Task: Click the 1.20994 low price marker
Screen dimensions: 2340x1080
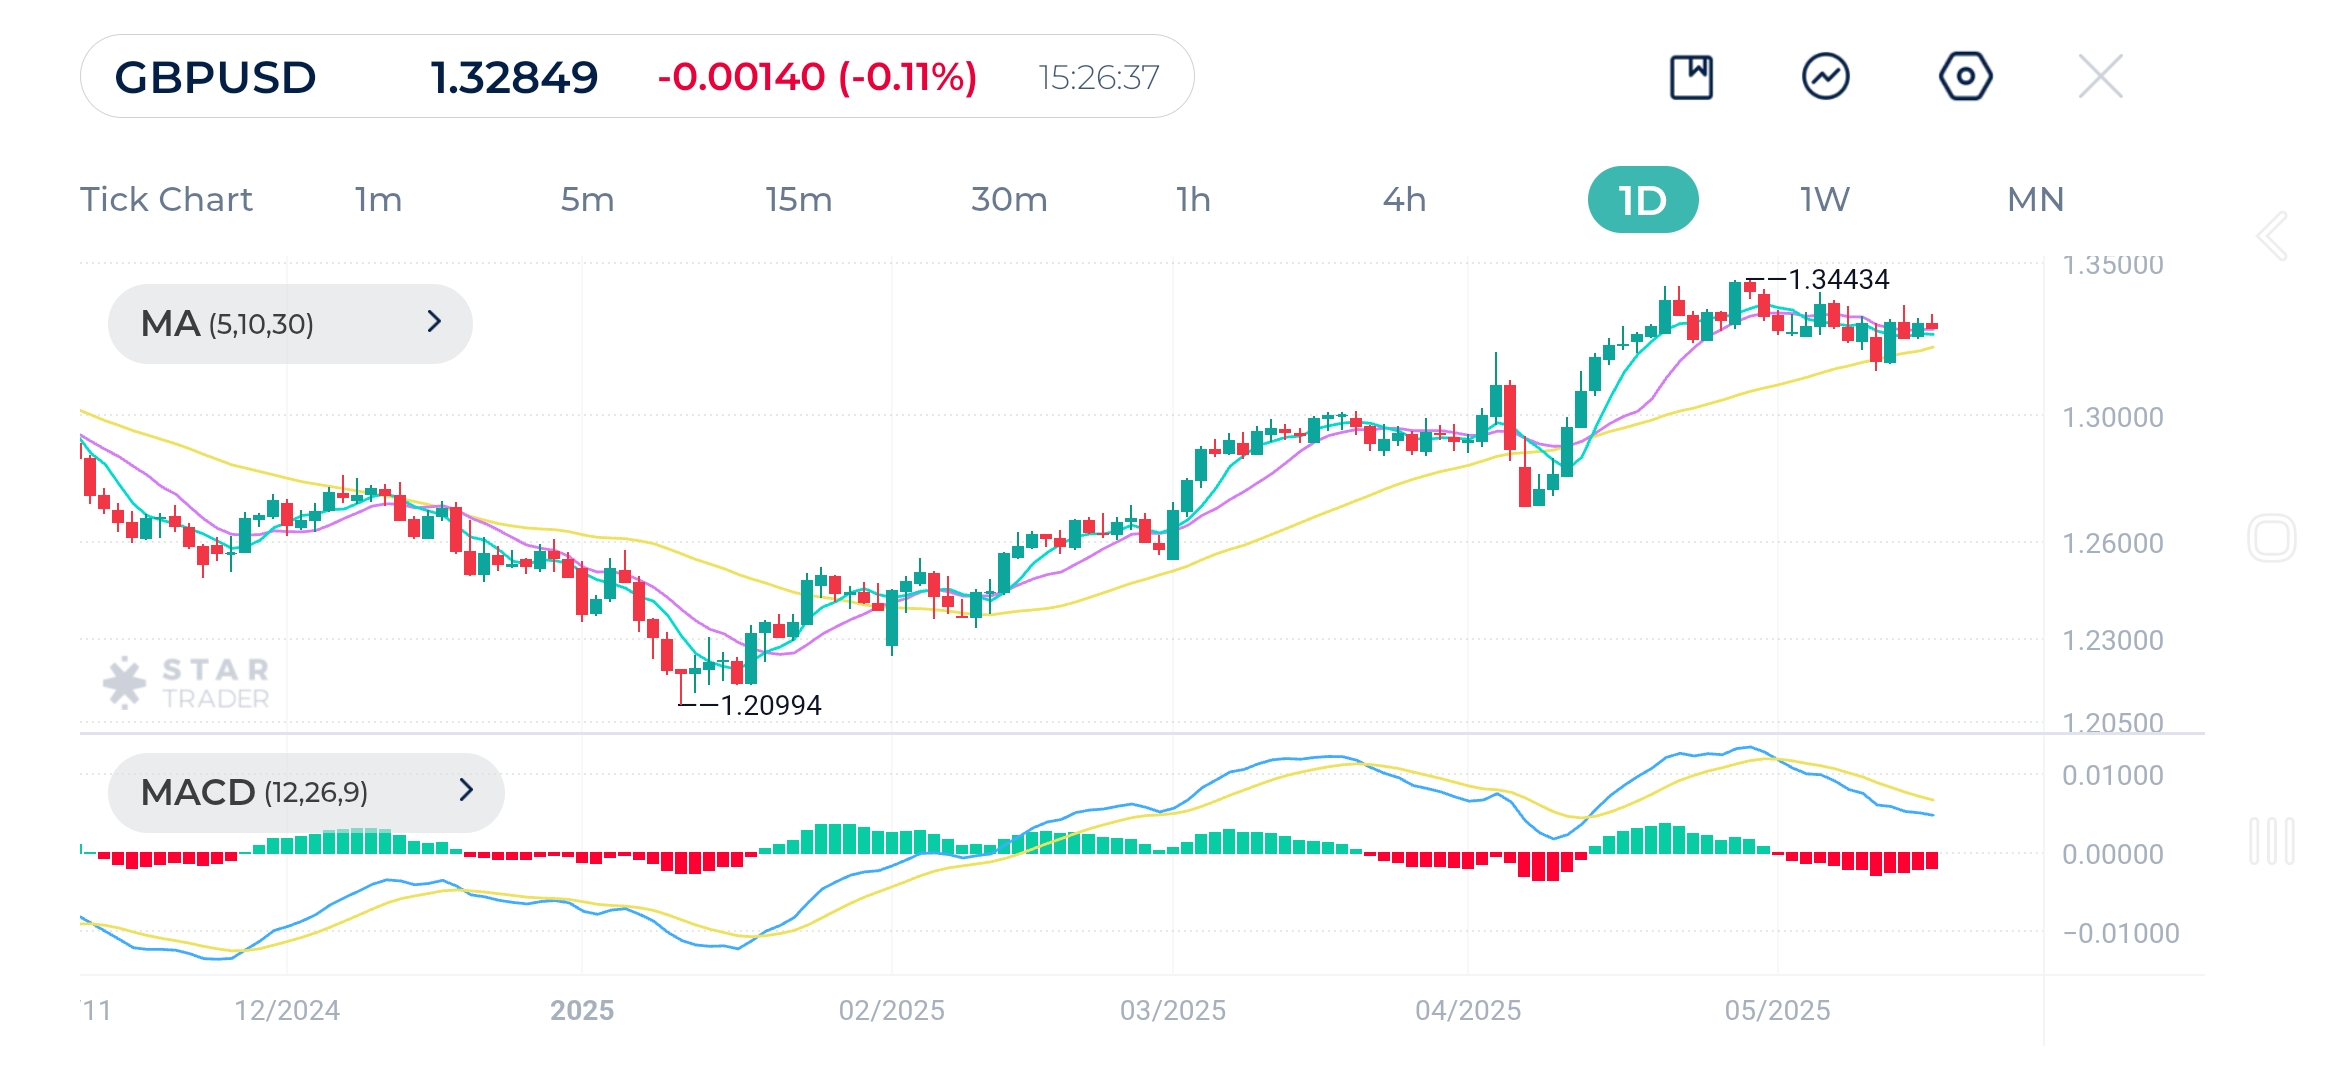Action: click(770, 706)
